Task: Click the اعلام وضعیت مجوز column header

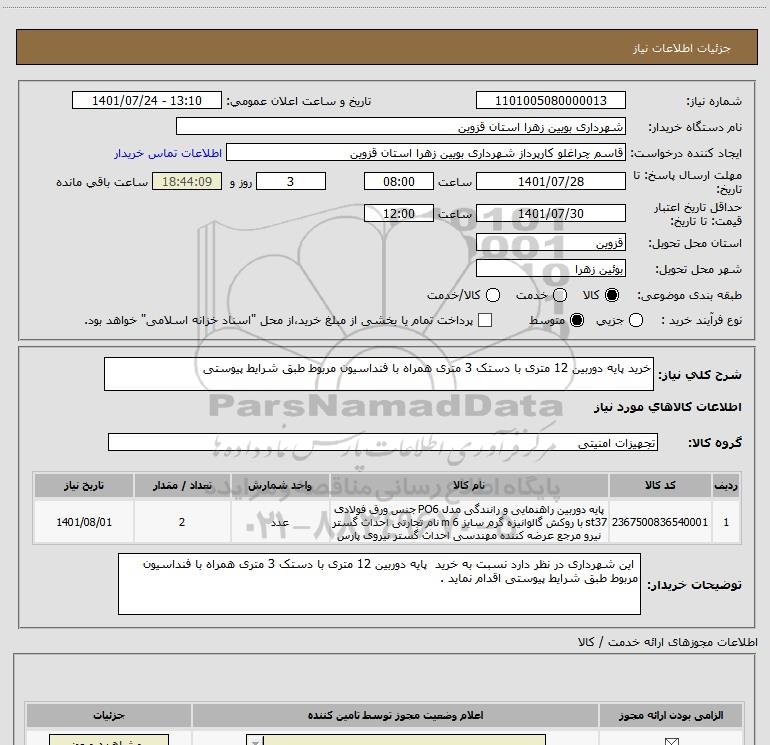Action: [x=395, y=716]
